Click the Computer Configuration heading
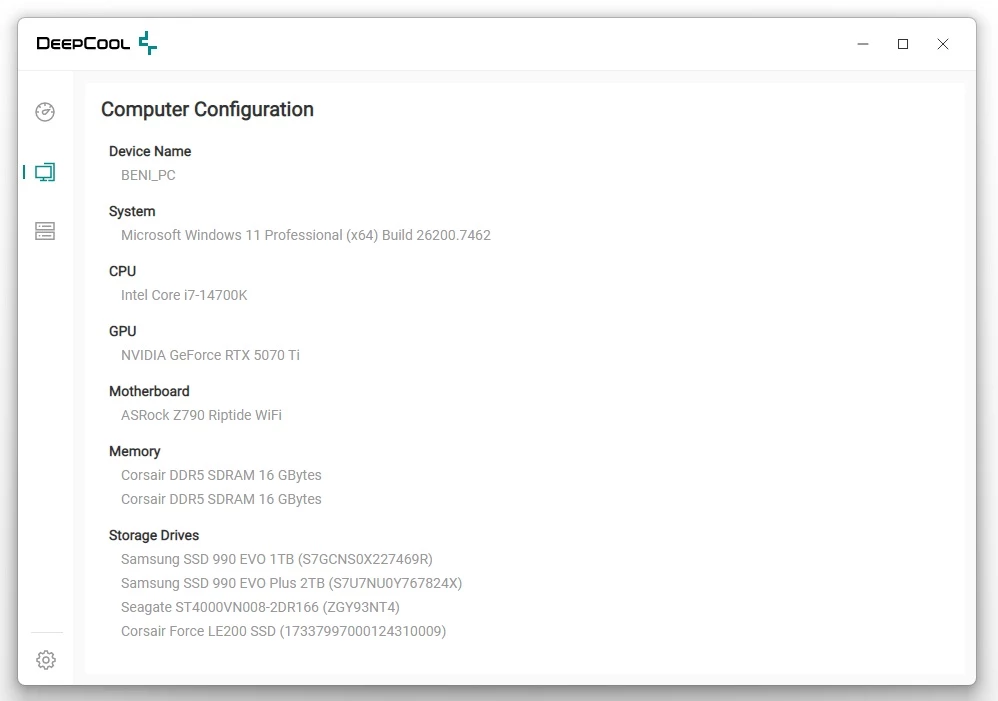 coord(207,110)
